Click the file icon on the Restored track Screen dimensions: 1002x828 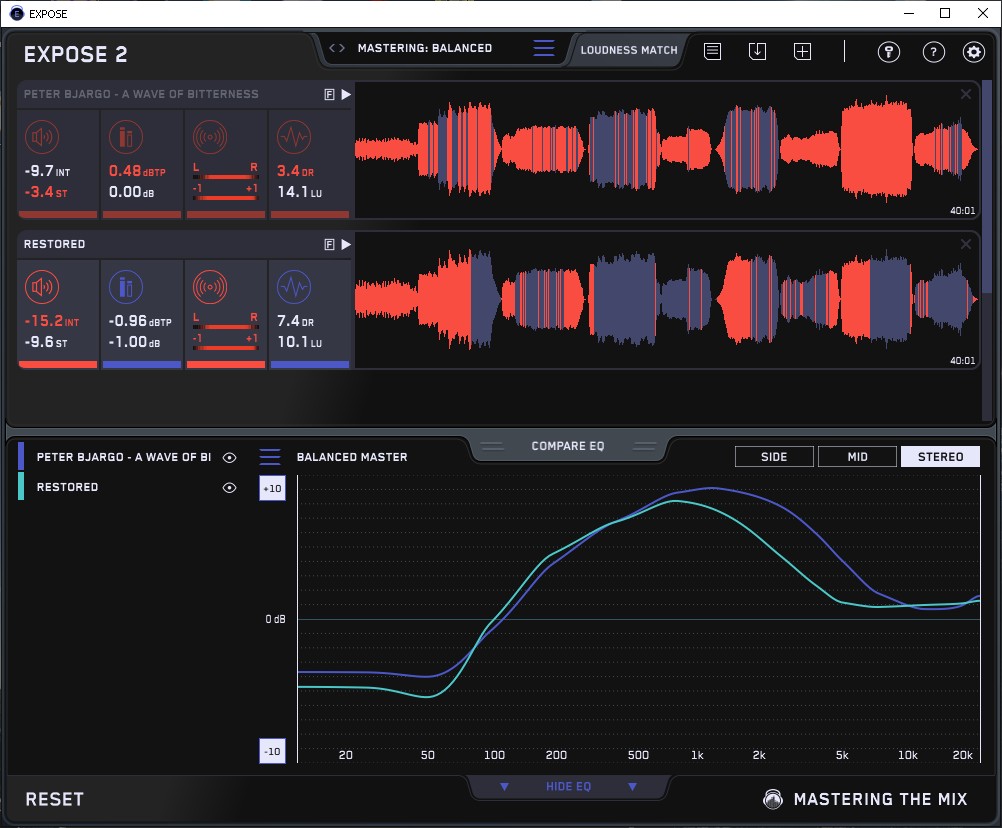click(329, 244)
